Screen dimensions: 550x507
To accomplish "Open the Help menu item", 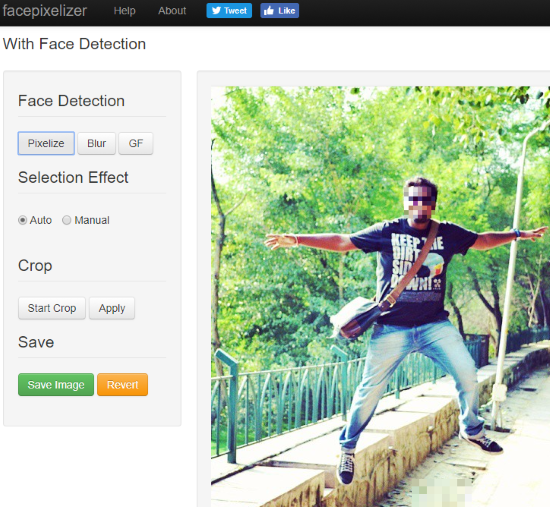I will pyautogui.click(x=125, y=11).
